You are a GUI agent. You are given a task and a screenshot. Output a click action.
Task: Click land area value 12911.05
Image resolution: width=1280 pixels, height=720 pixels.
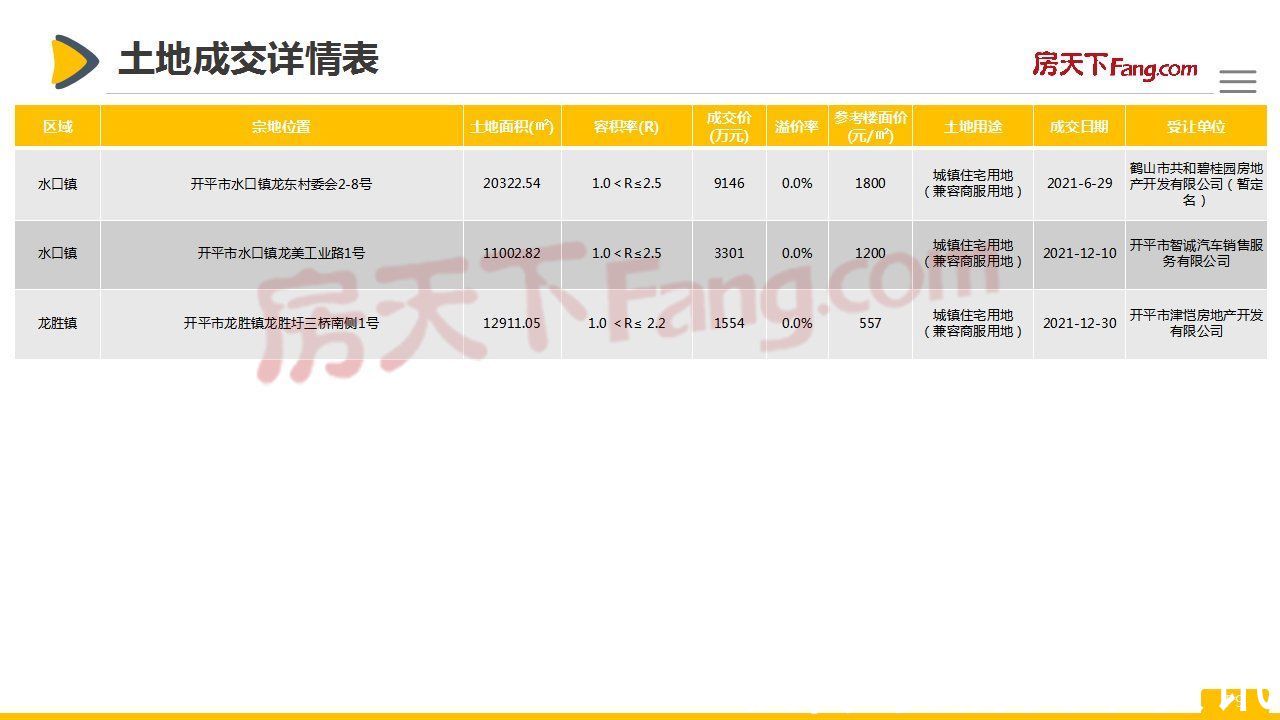(x=512, y=323)
